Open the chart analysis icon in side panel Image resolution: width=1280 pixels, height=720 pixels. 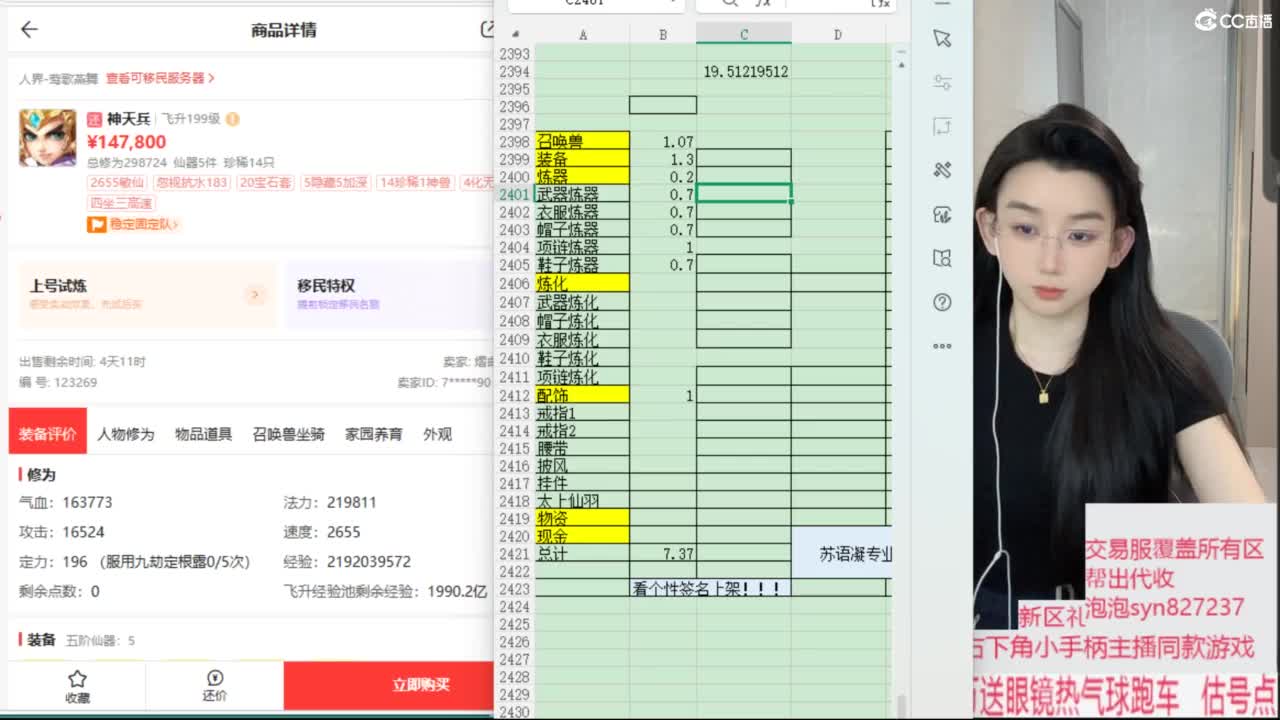pyautogui.click(x=942, y=214)
